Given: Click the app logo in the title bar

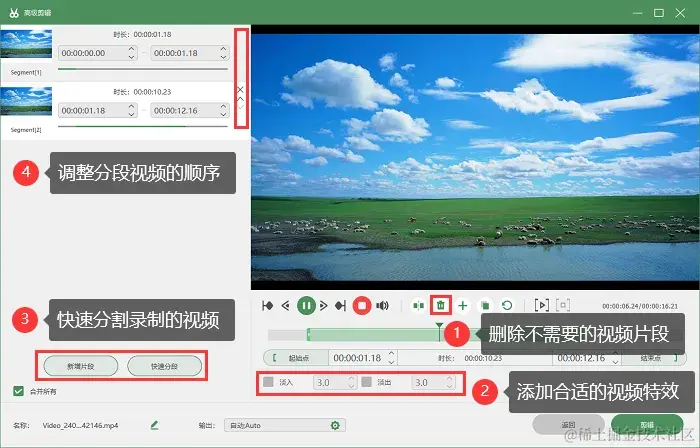Looking at the screenshot, I should click(14, 13).
